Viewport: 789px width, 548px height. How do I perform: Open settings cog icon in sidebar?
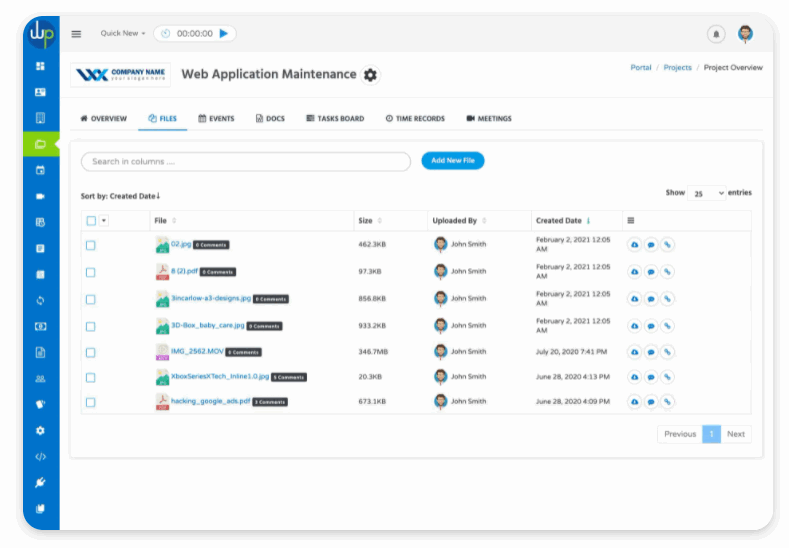40,430
